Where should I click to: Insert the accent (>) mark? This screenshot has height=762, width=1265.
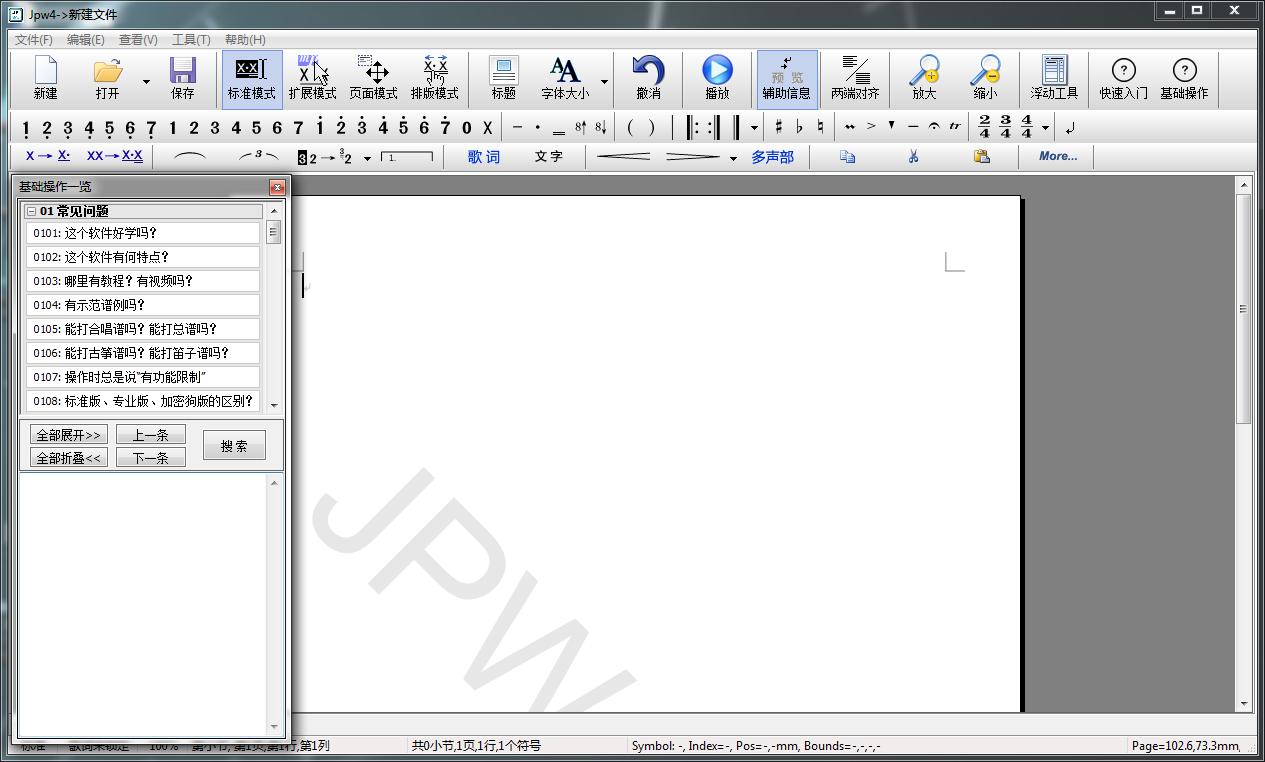click(871, 127)
